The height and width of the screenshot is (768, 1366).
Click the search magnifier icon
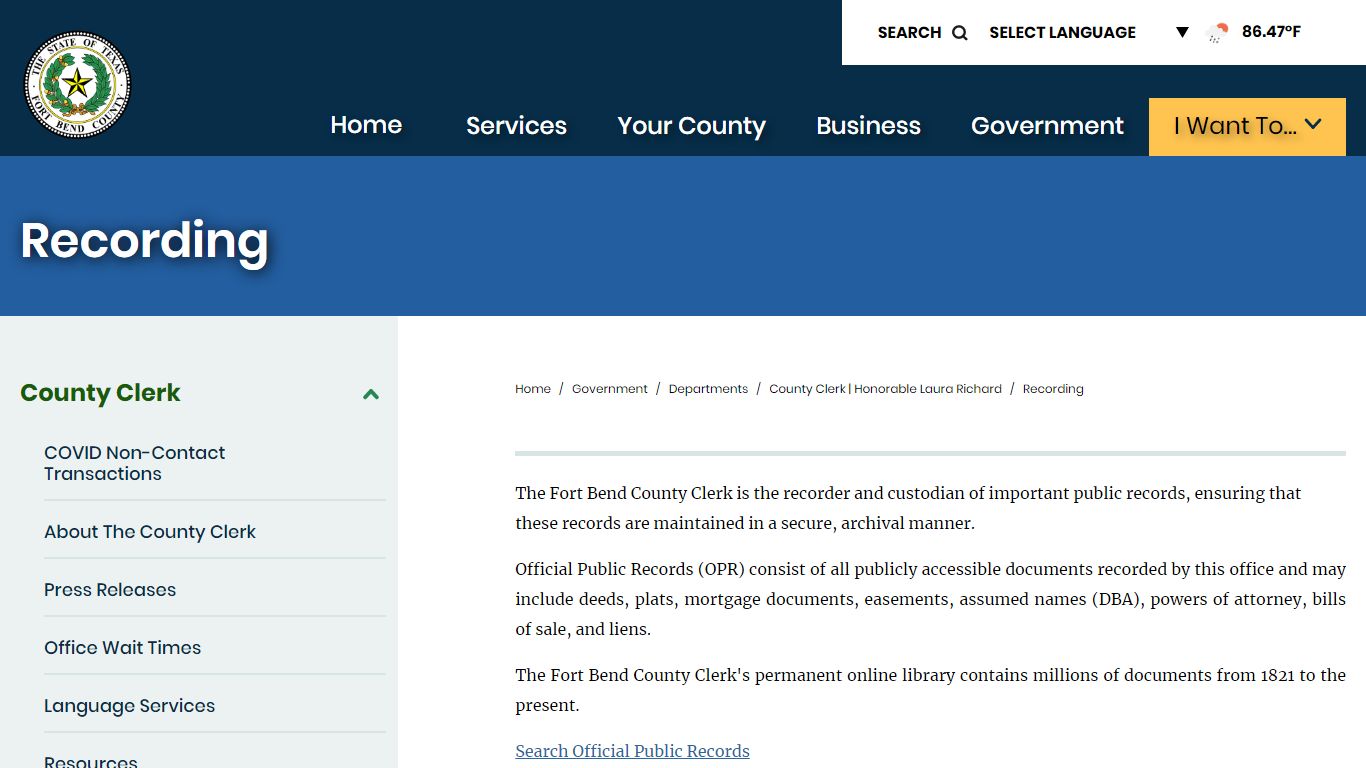[960, 33]
